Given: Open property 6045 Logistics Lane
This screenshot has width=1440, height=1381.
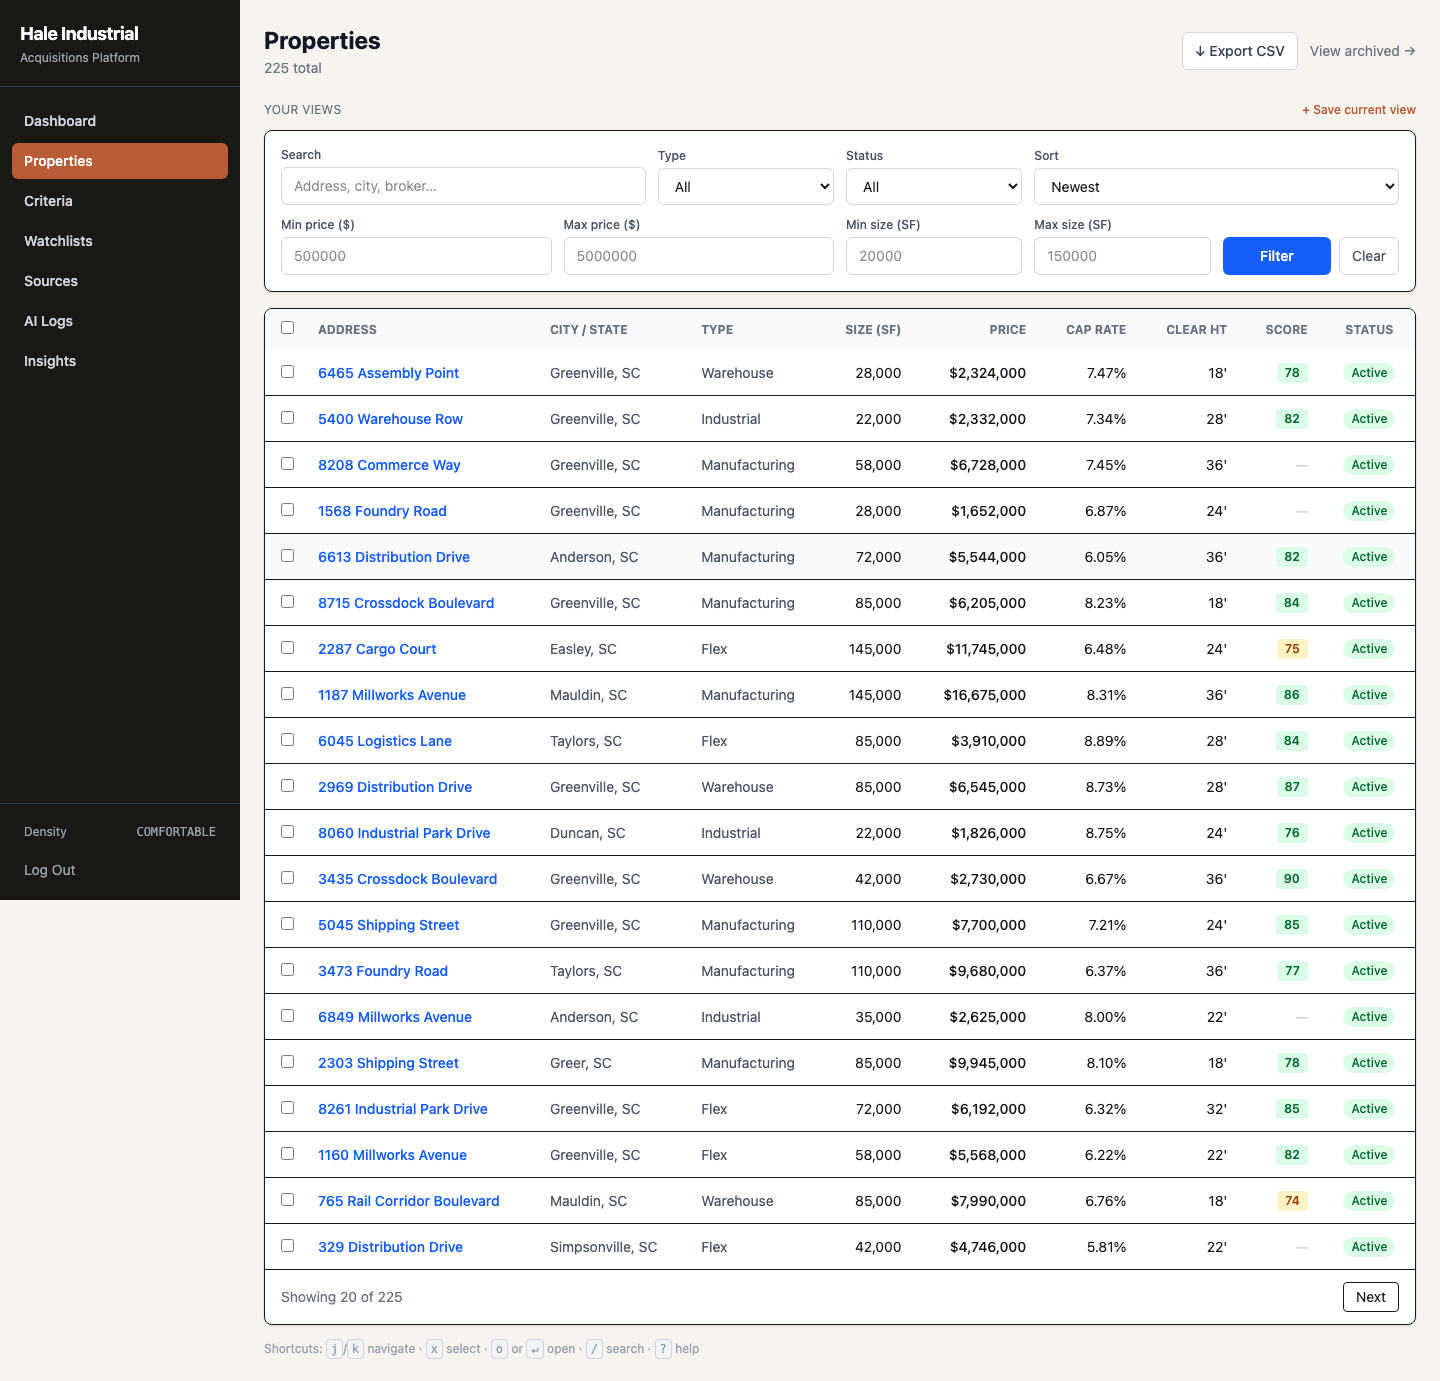Looking at the screenshot, I should pyautogui.click(x=385, y=741).
